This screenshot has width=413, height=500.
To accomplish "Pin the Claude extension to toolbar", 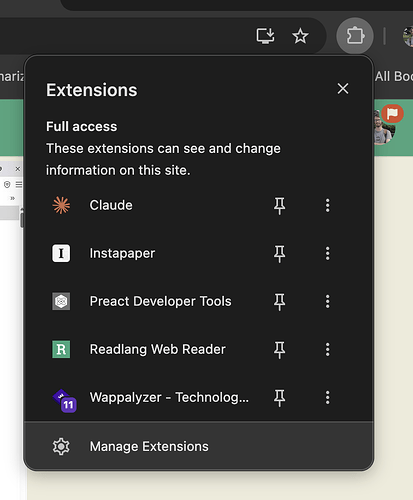I will pyautogui.click(x=279, y=206).
